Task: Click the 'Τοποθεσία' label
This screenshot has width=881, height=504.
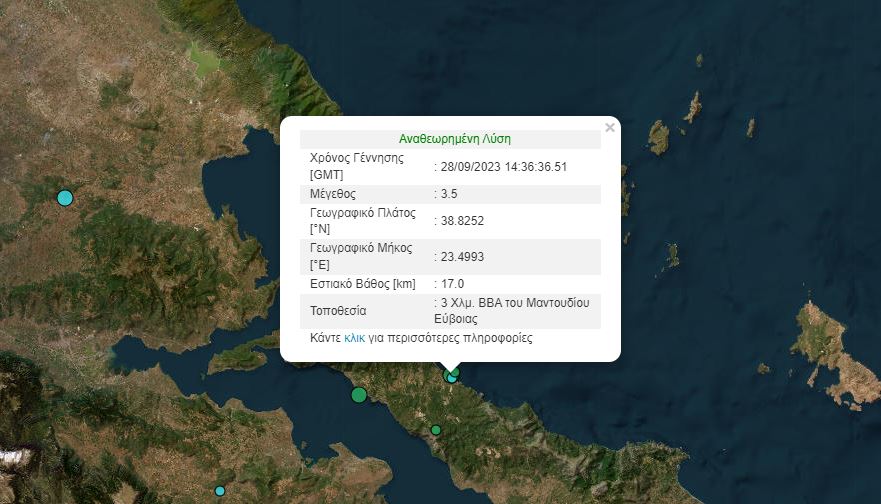Action: (338, 311)
